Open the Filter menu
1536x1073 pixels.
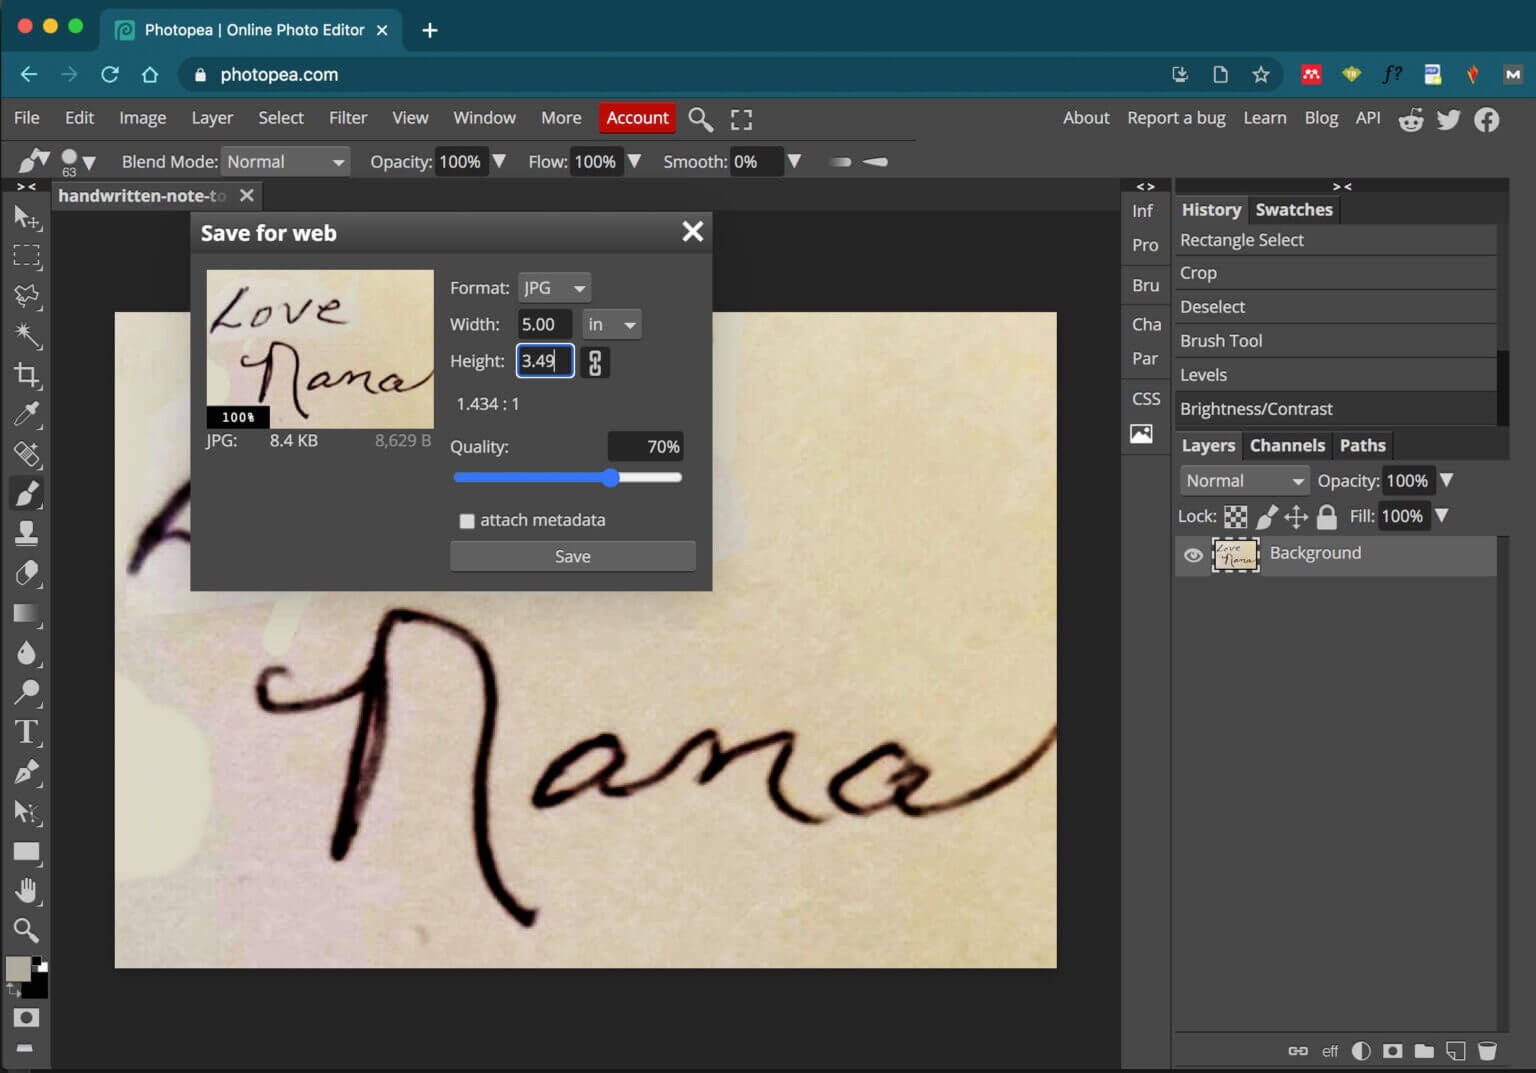click(348, 117)
